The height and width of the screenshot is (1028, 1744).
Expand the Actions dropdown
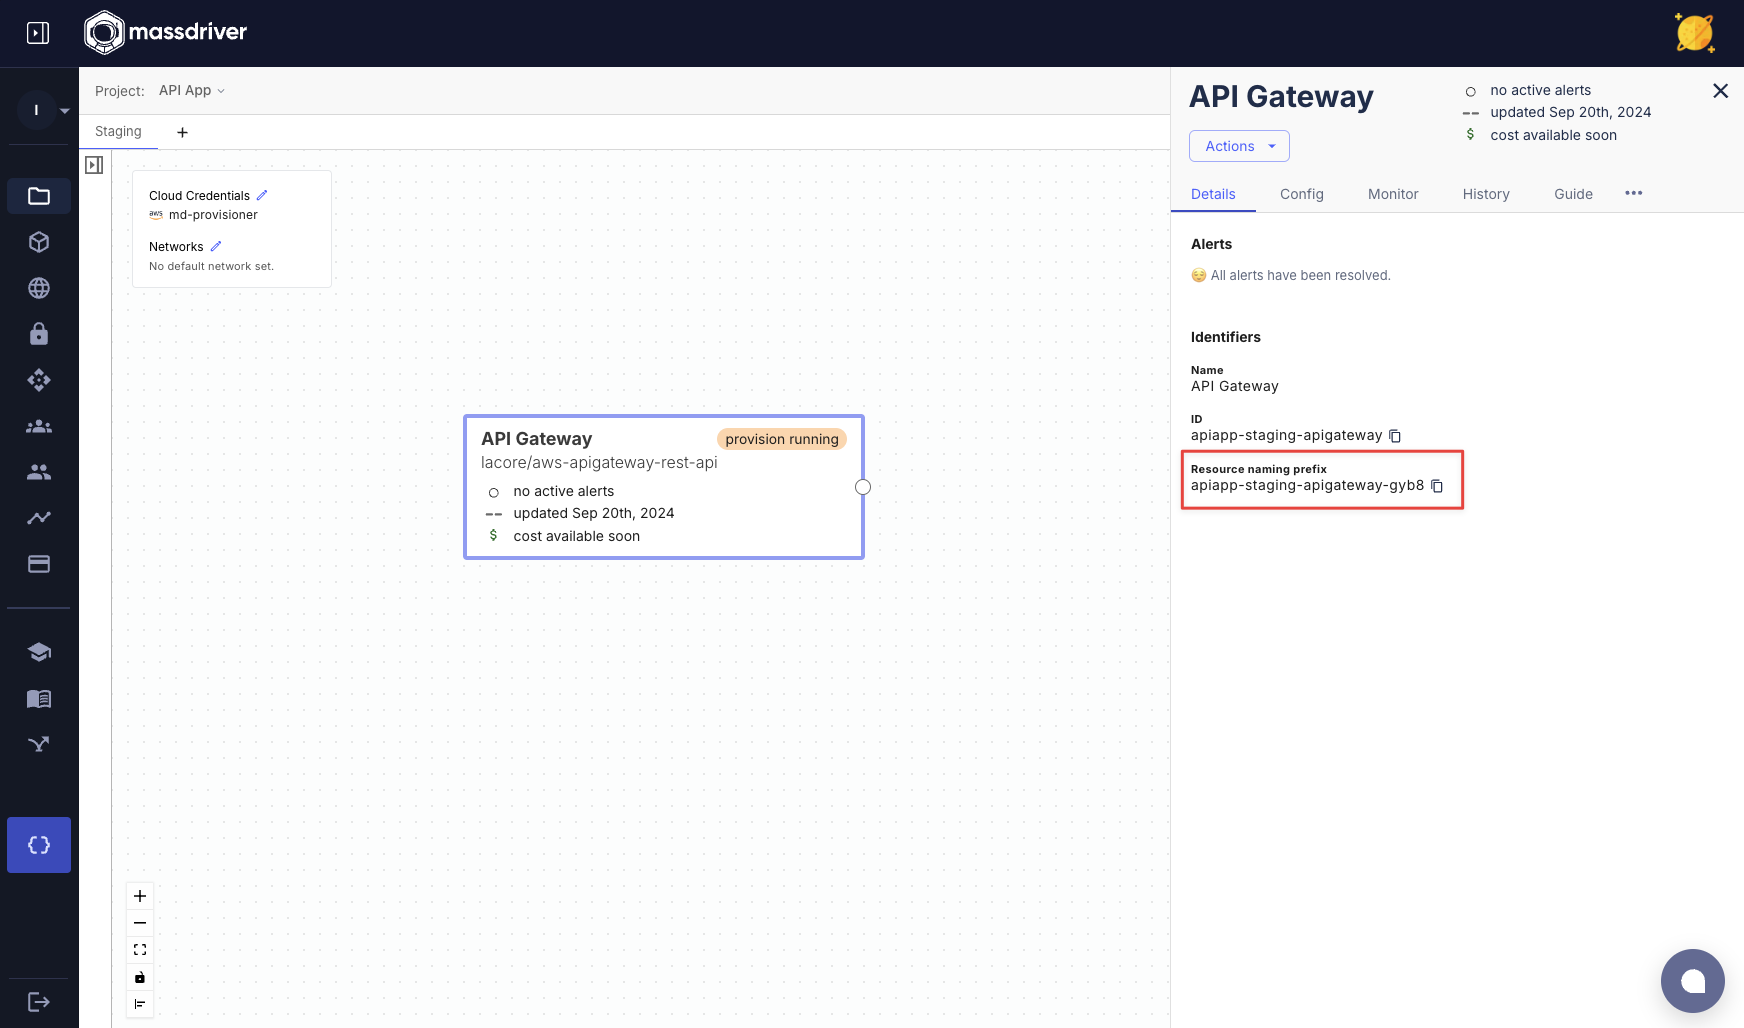click(x=1239, y=146)
